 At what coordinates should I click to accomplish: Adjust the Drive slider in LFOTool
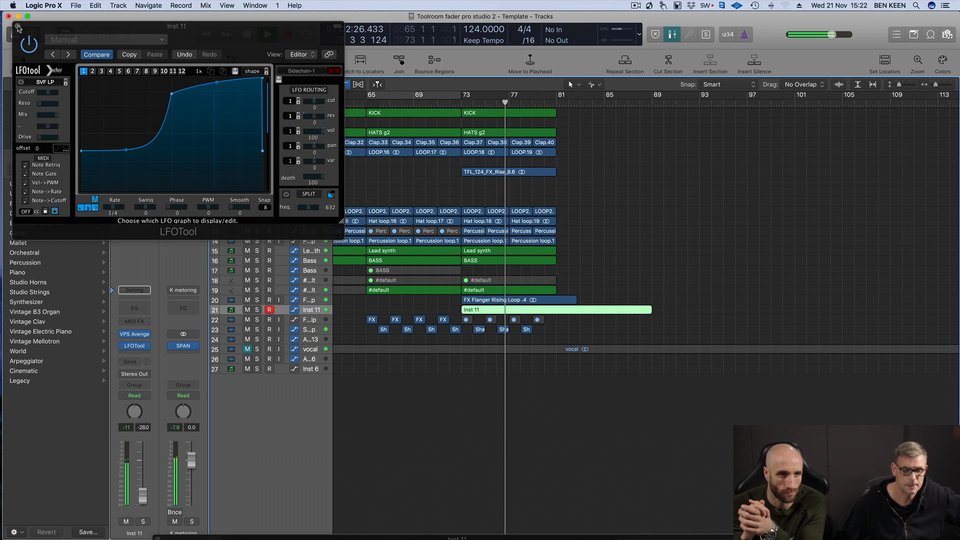(x=47, y=137)
